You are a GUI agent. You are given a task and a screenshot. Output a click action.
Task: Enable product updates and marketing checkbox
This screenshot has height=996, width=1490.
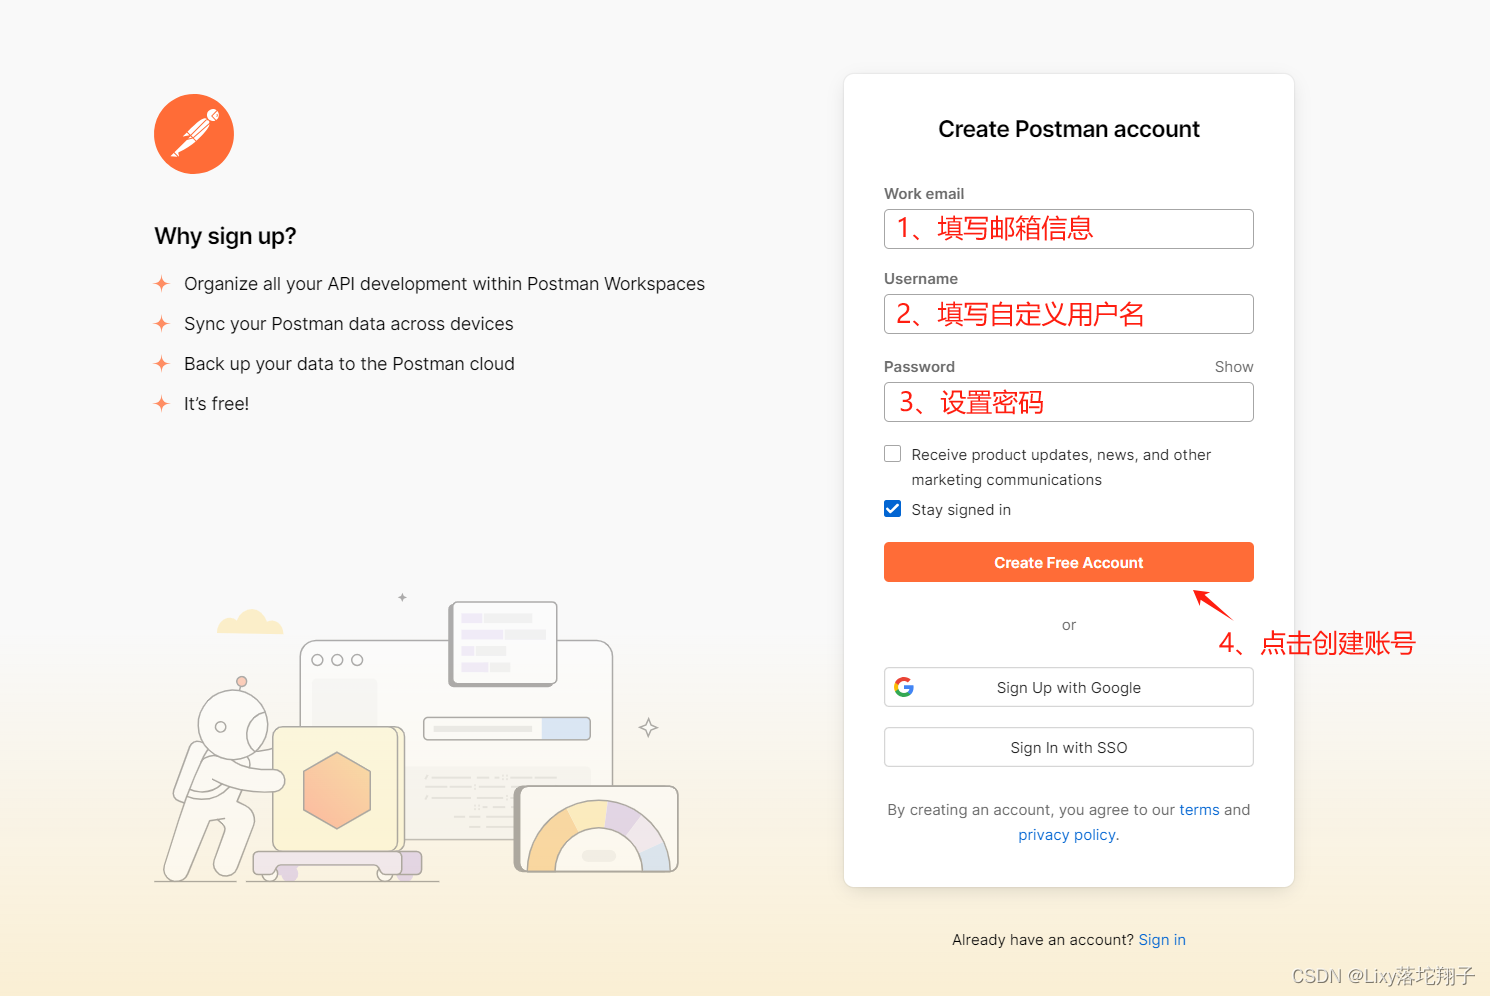click(x=893, y=454)
